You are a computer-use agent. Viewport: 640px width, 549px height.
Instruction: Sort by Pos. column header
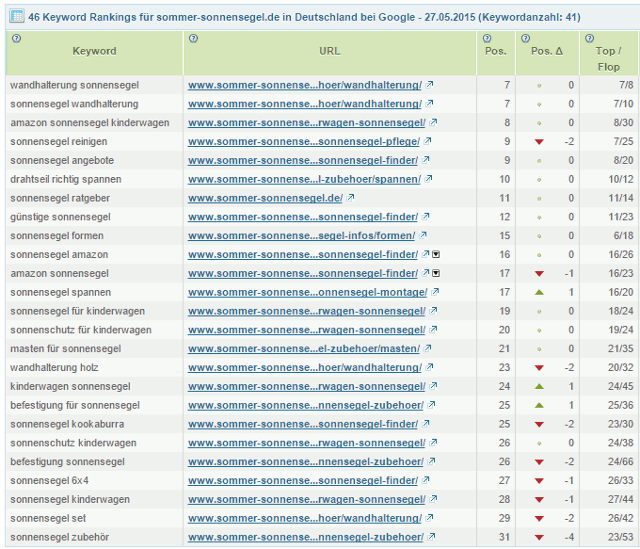pyautogui.click(x=495, y=51)
